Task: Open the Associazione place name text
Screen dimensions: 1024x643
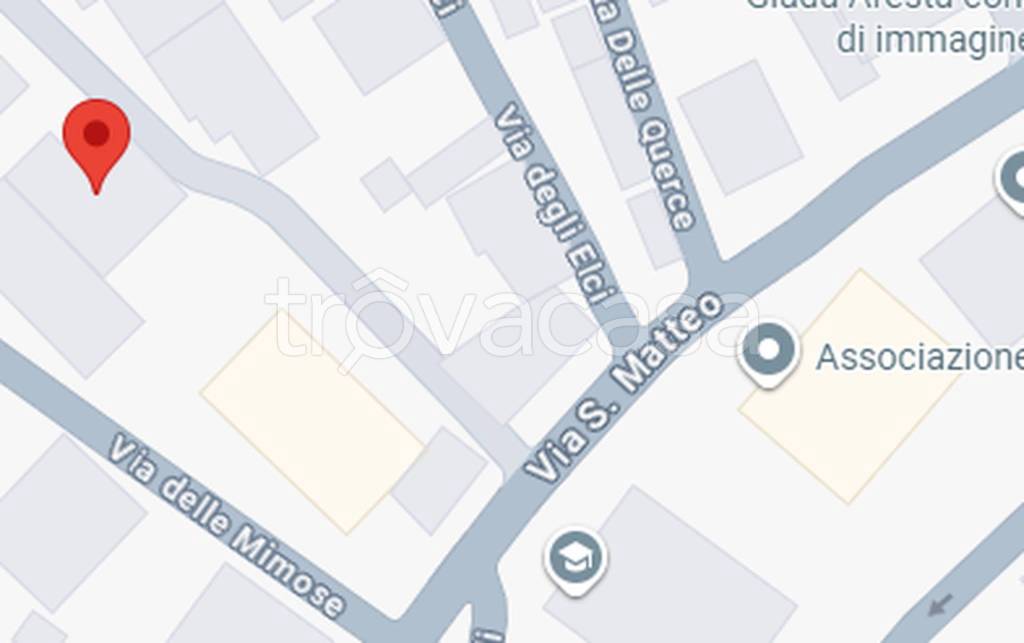Action: click(920, 356)
